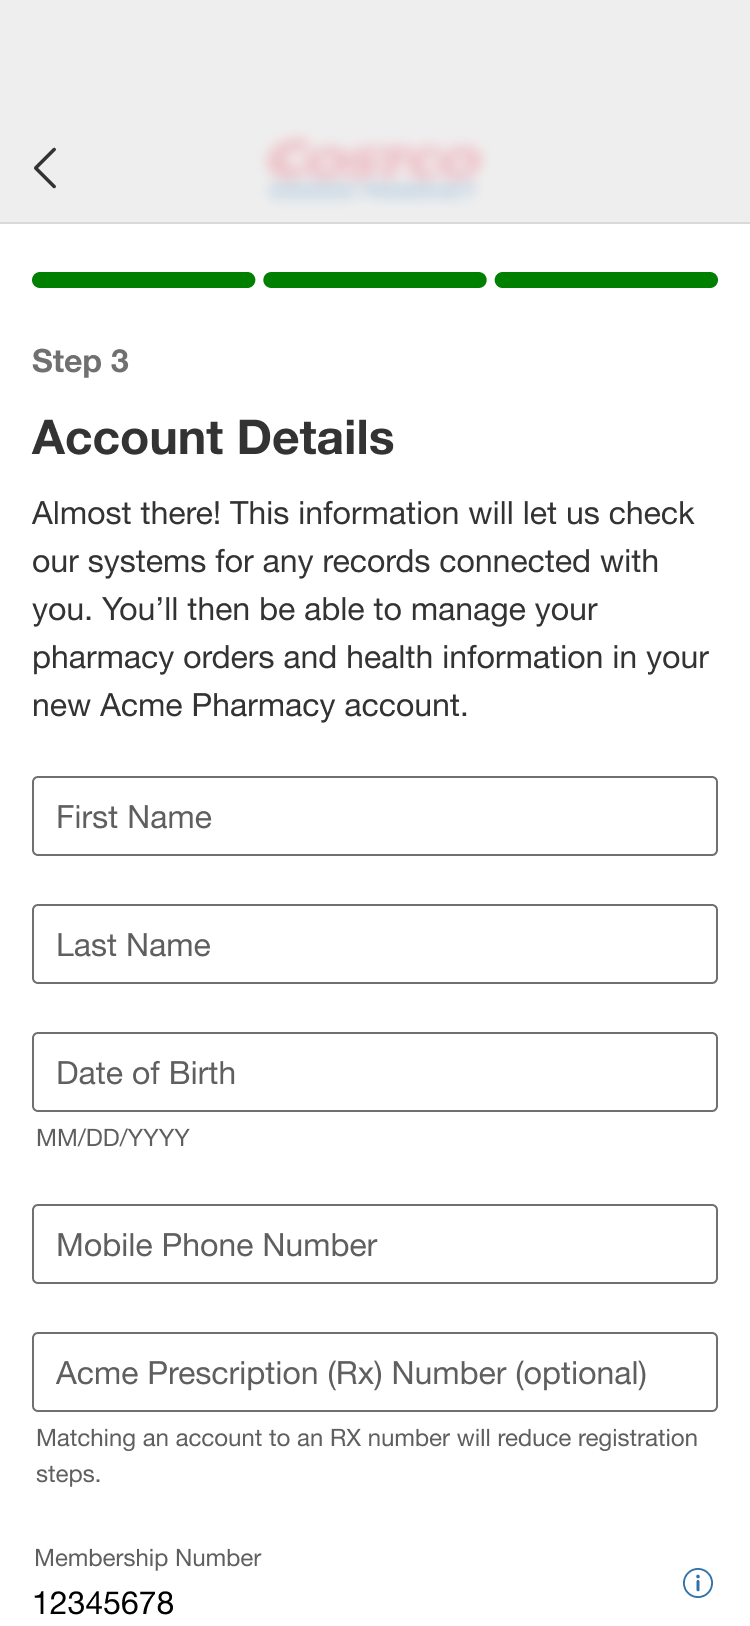
Task: Select the Step 3 heading
Action: [x=81, y=362]
